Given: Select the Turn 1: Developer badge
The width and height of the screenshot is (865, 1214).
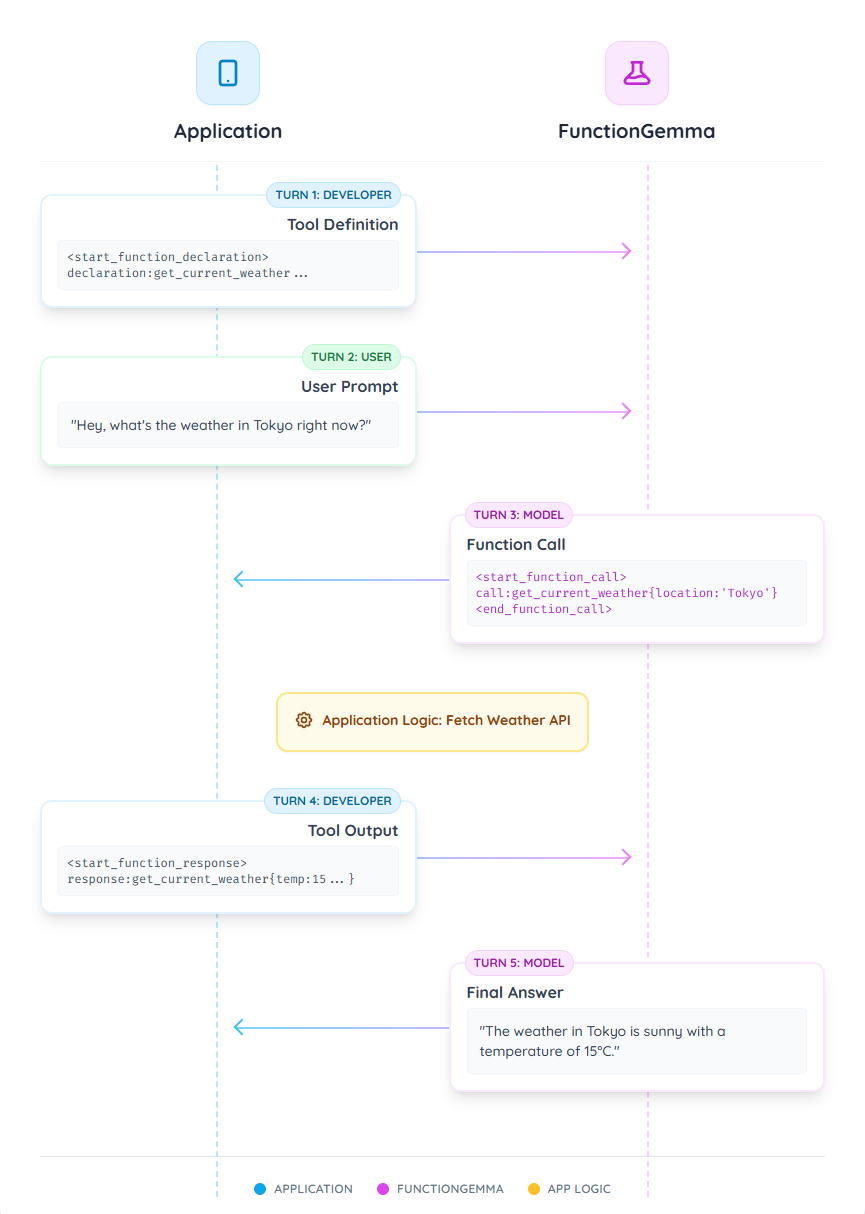Looking at the screenshot, I should [x=333, y=195].
